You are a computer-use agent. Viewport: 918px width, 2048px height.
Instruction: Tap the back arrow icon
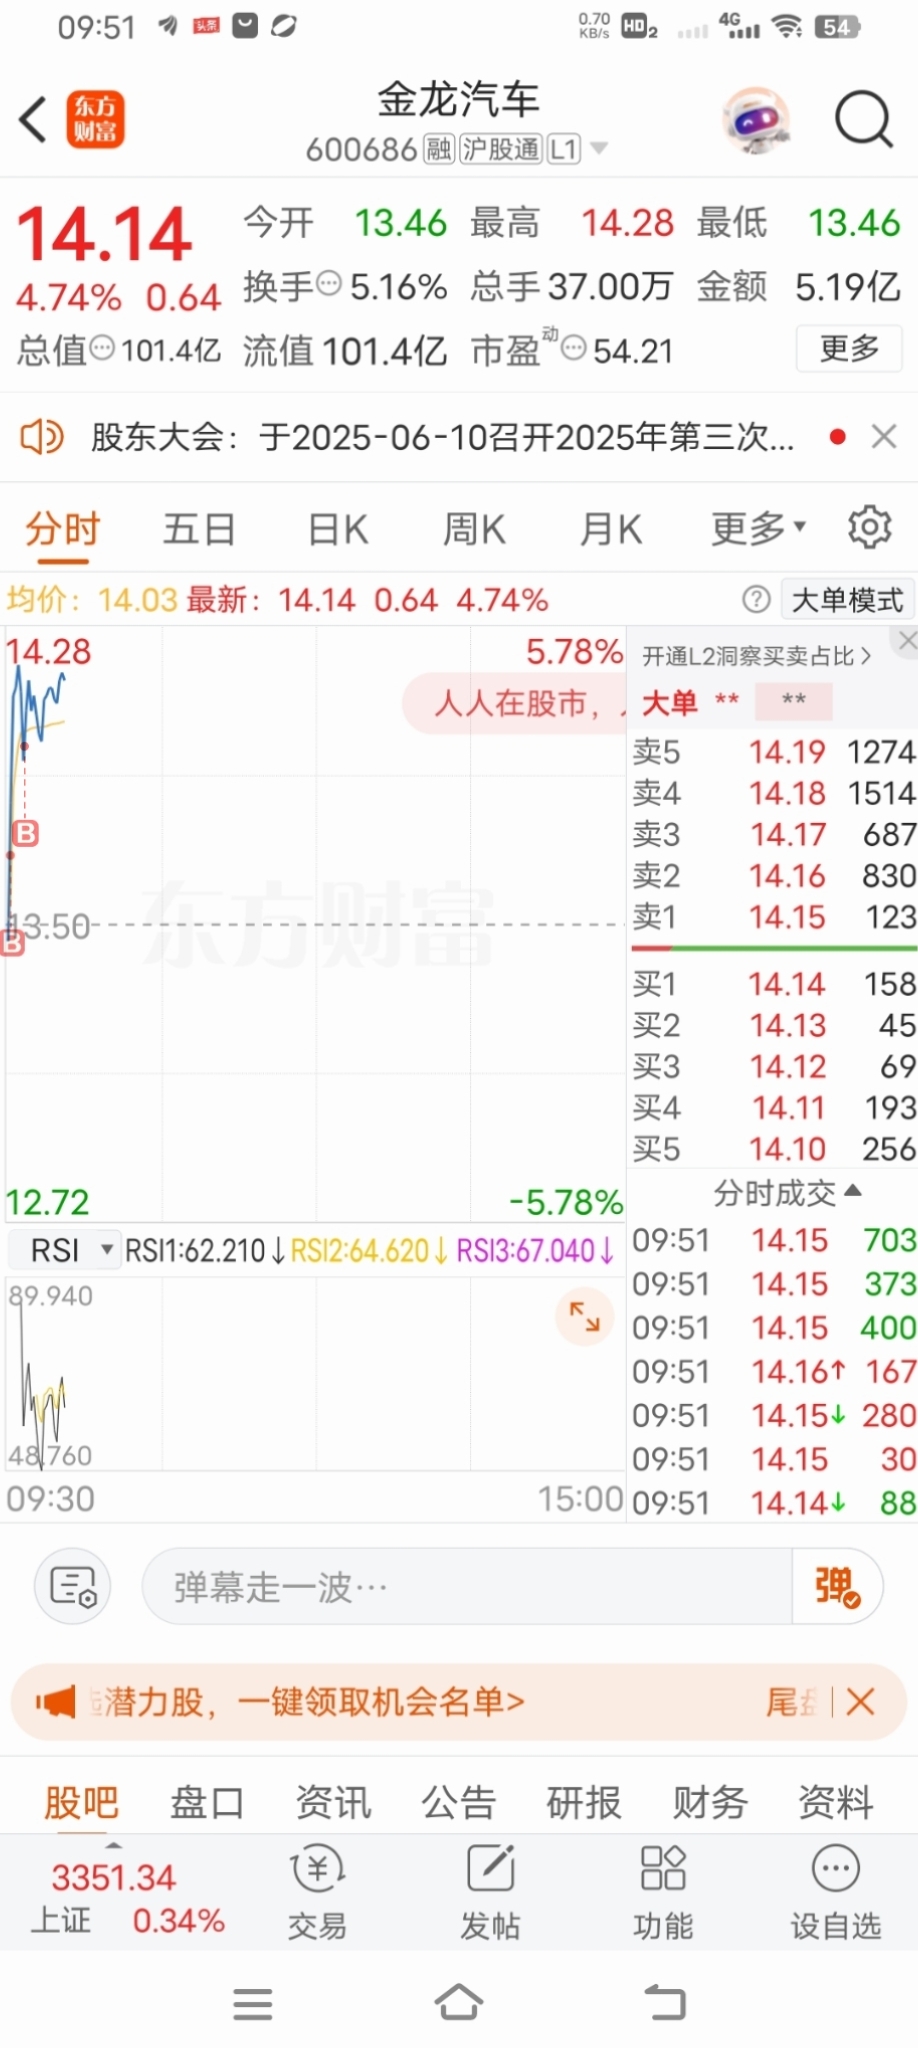(x=33, y=120)
